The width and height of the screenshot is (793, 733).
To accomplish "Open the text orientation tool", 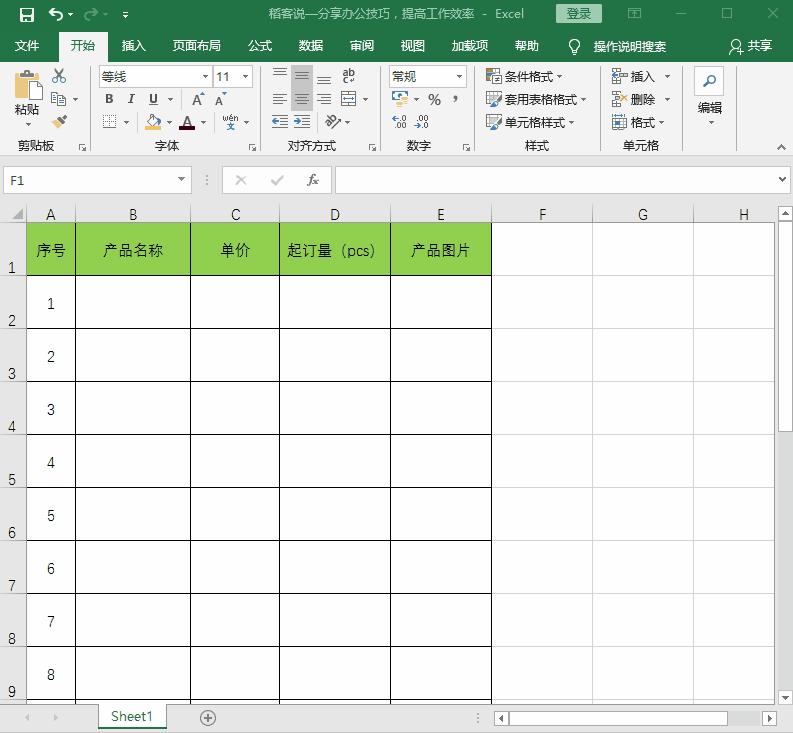I will coord(333,121).
